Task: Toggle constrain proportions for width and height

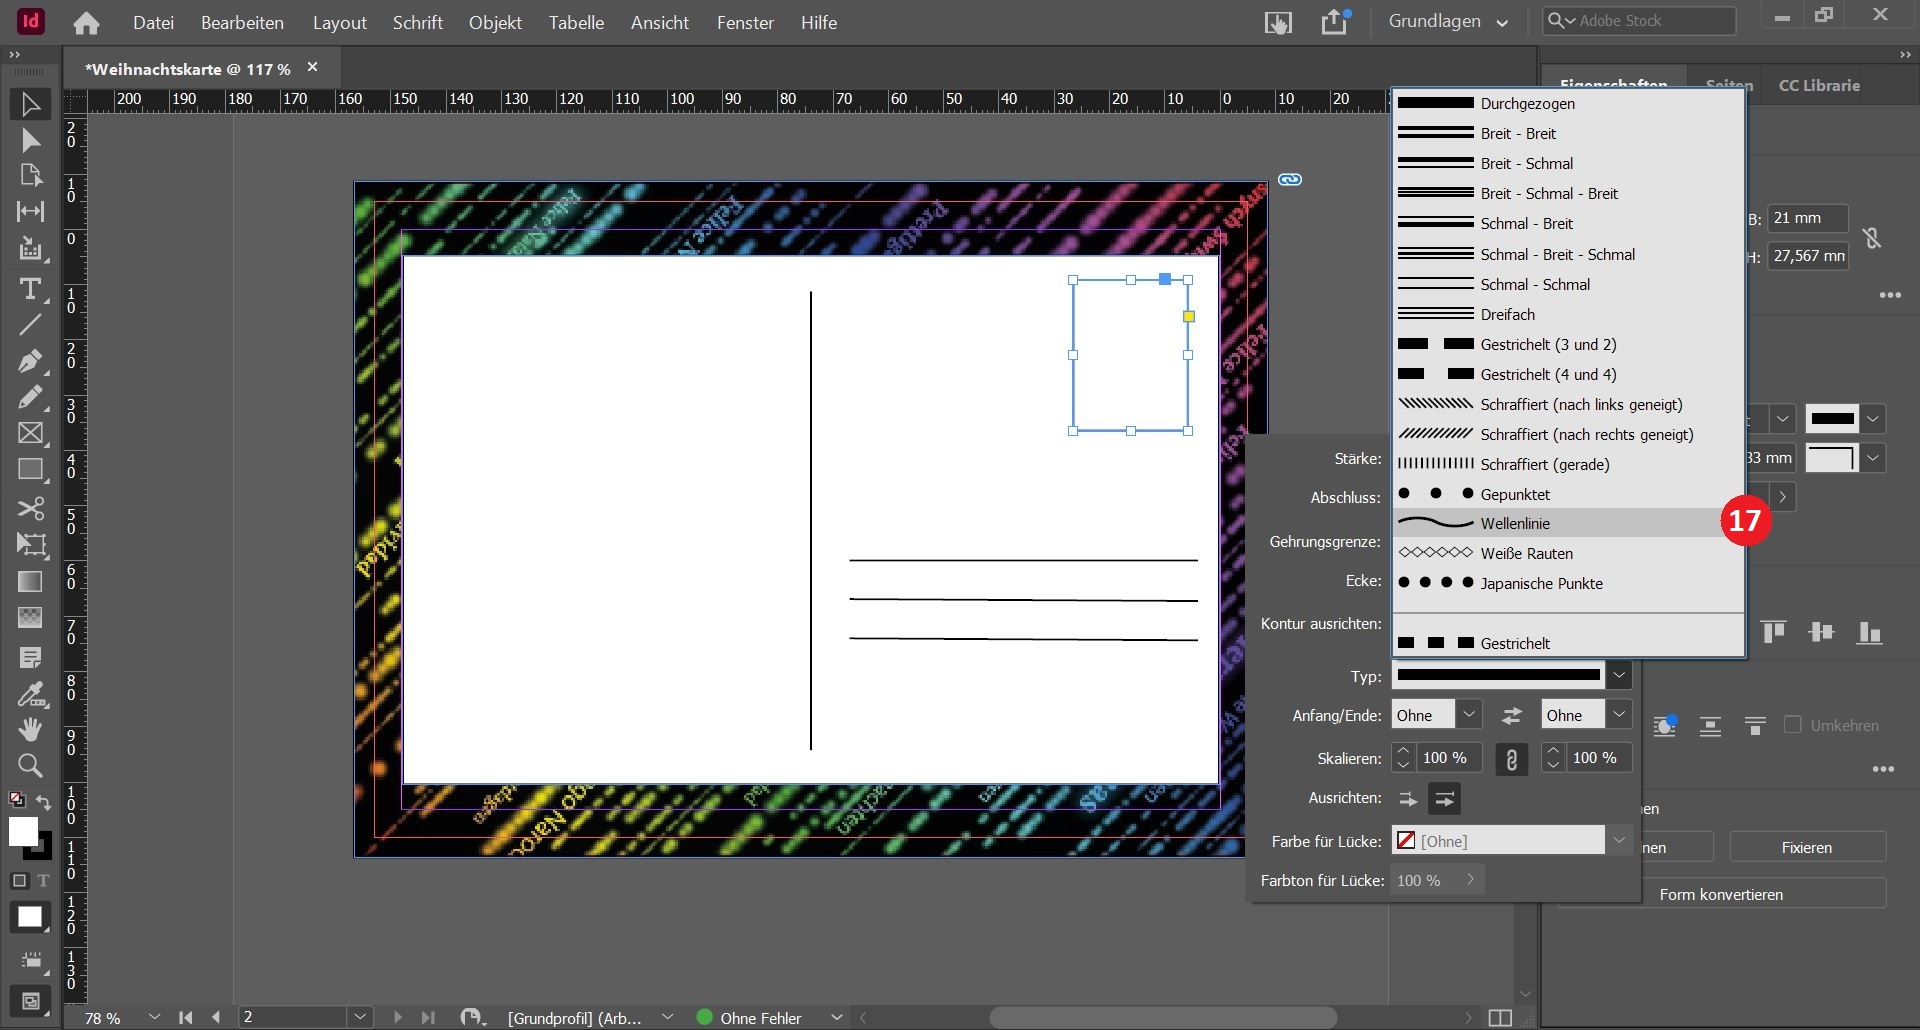Action: (1871, 238)
